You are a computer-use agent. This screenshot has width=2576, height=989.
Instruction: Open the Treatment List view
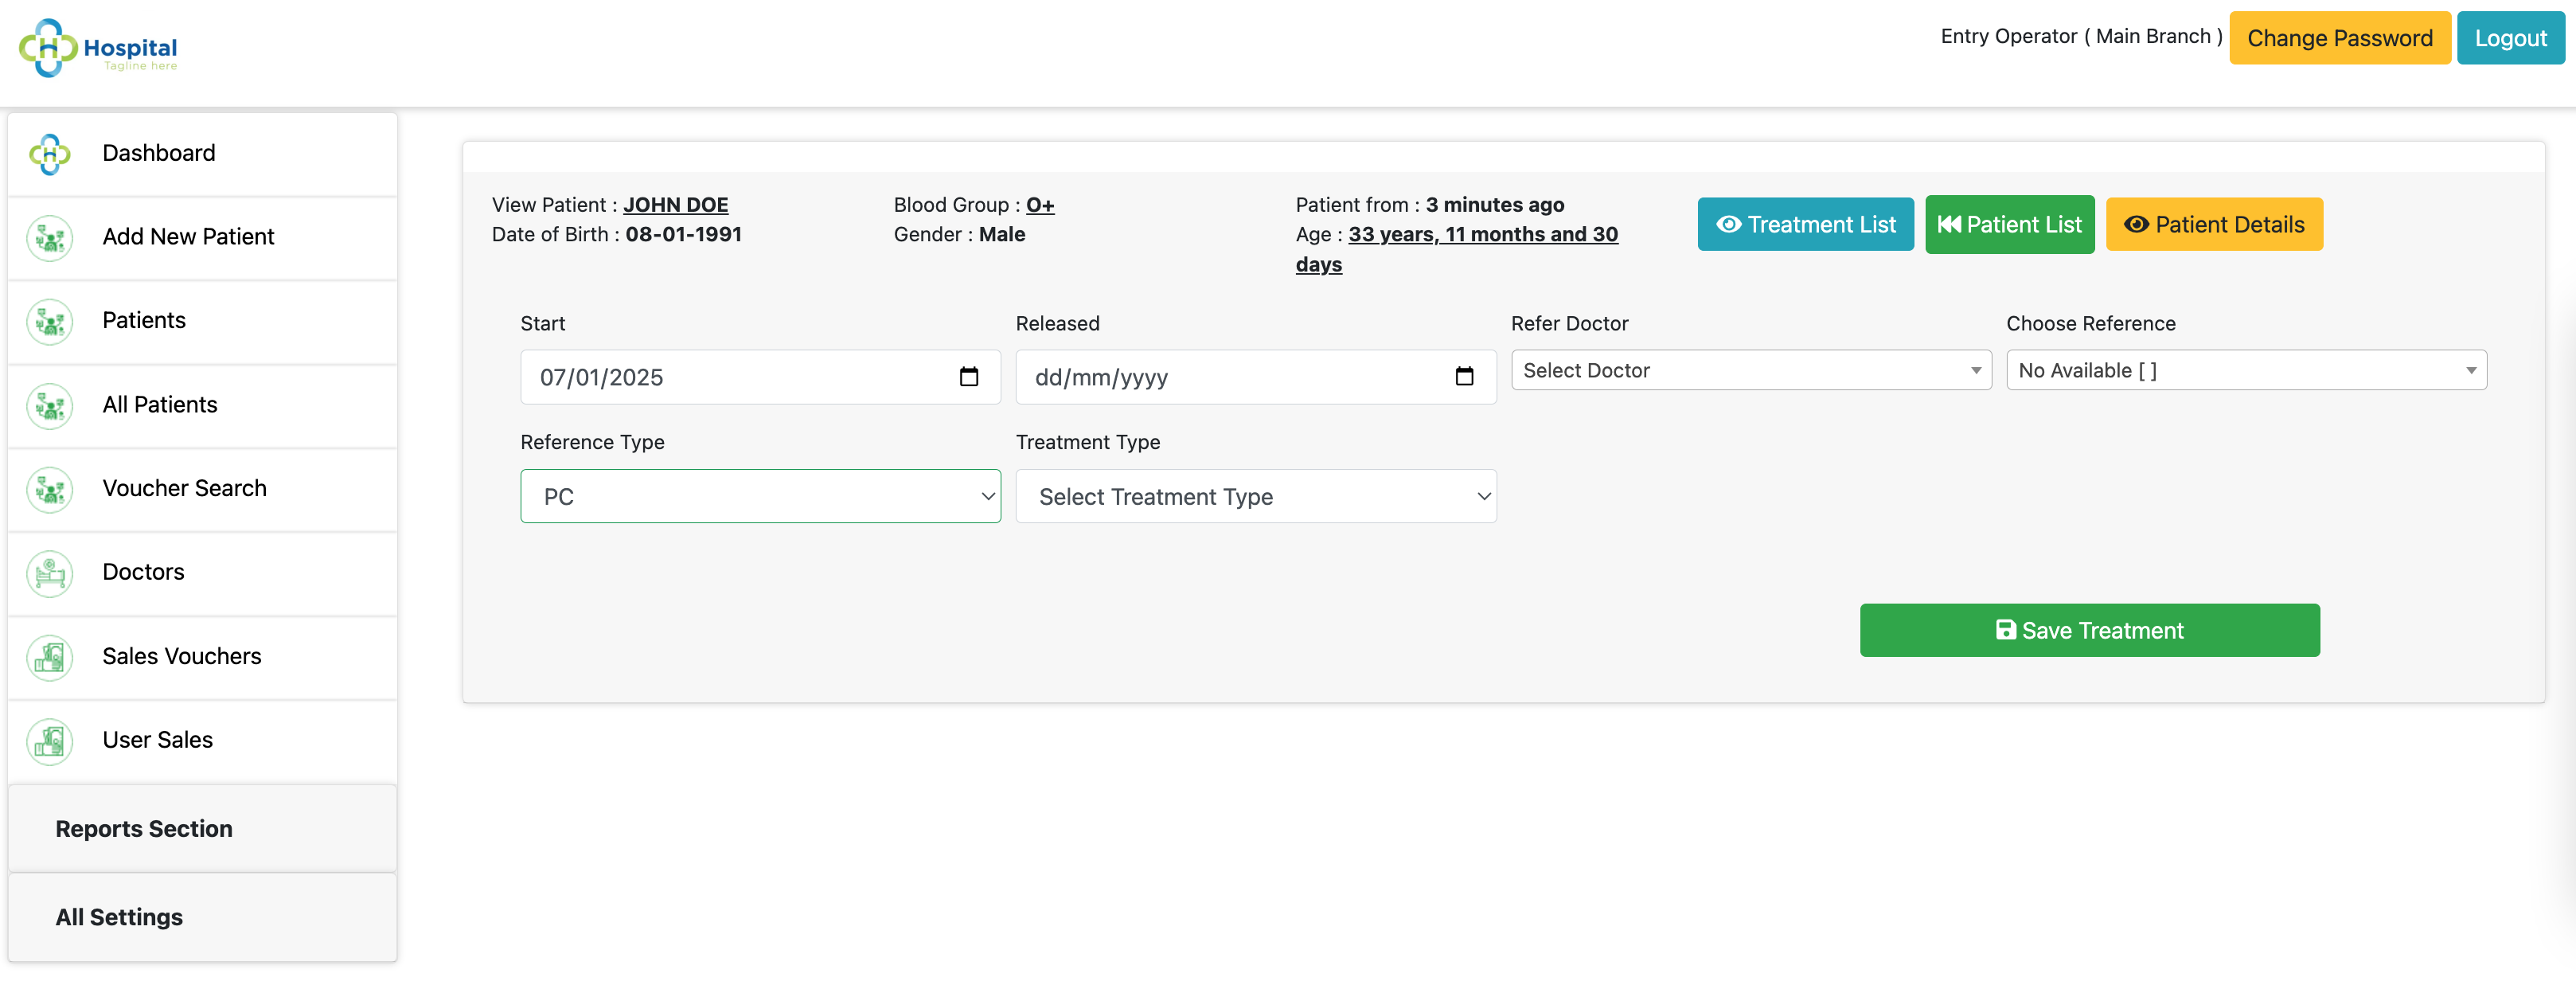1805,224
